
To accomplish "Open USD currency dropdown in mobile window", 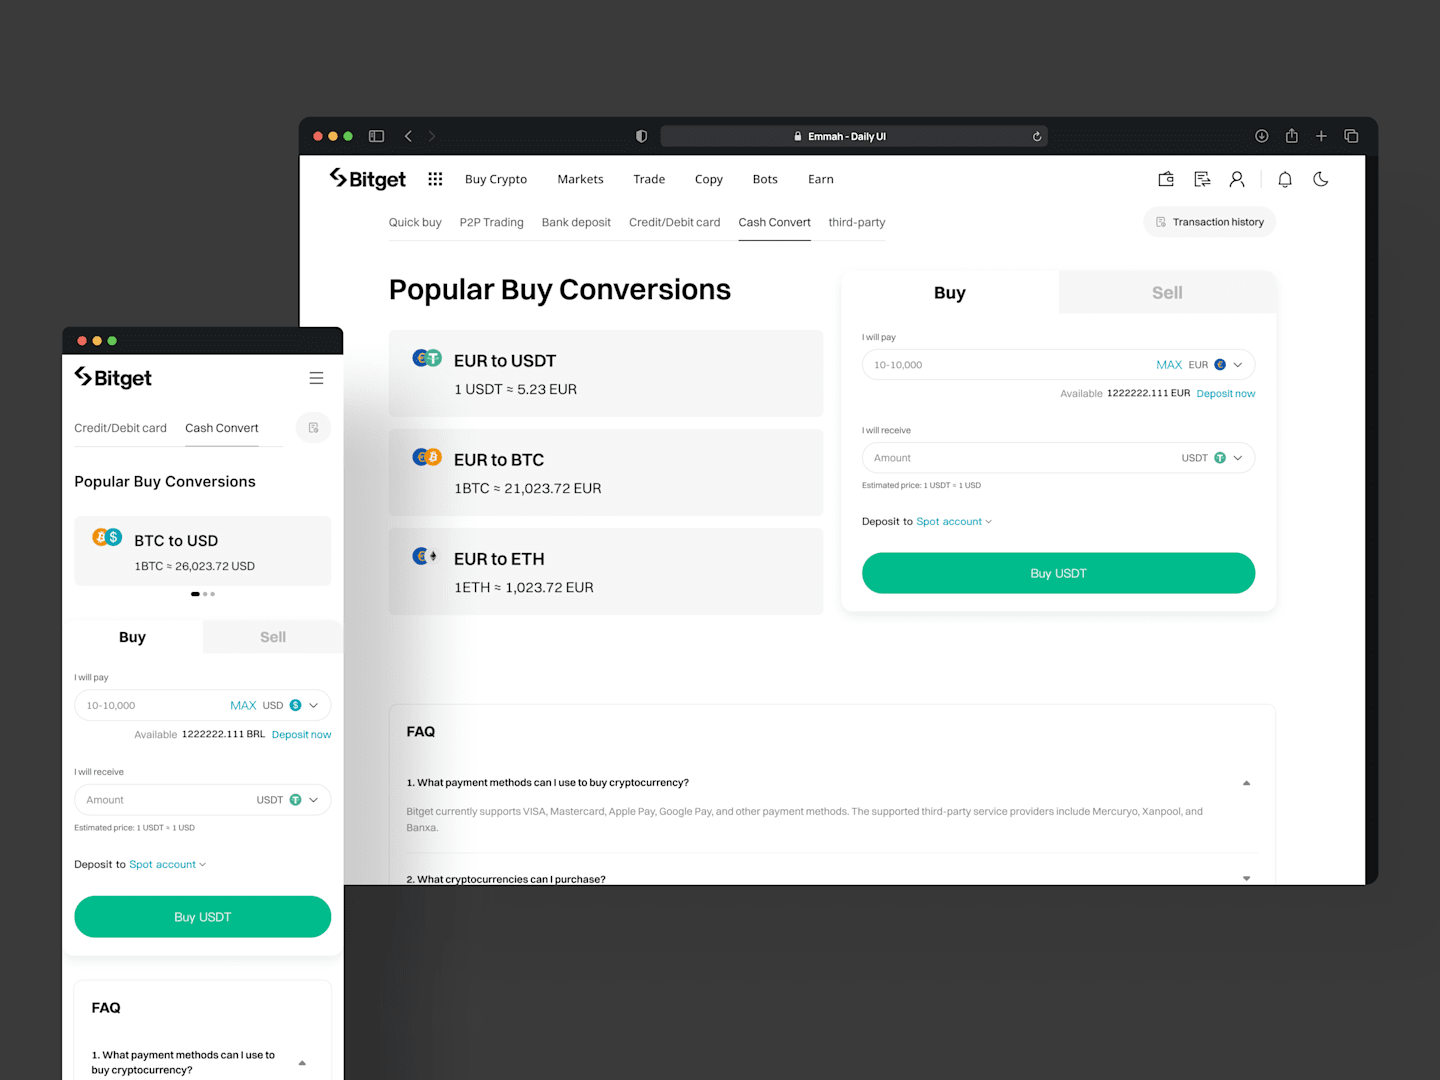I will click(291, 706).
